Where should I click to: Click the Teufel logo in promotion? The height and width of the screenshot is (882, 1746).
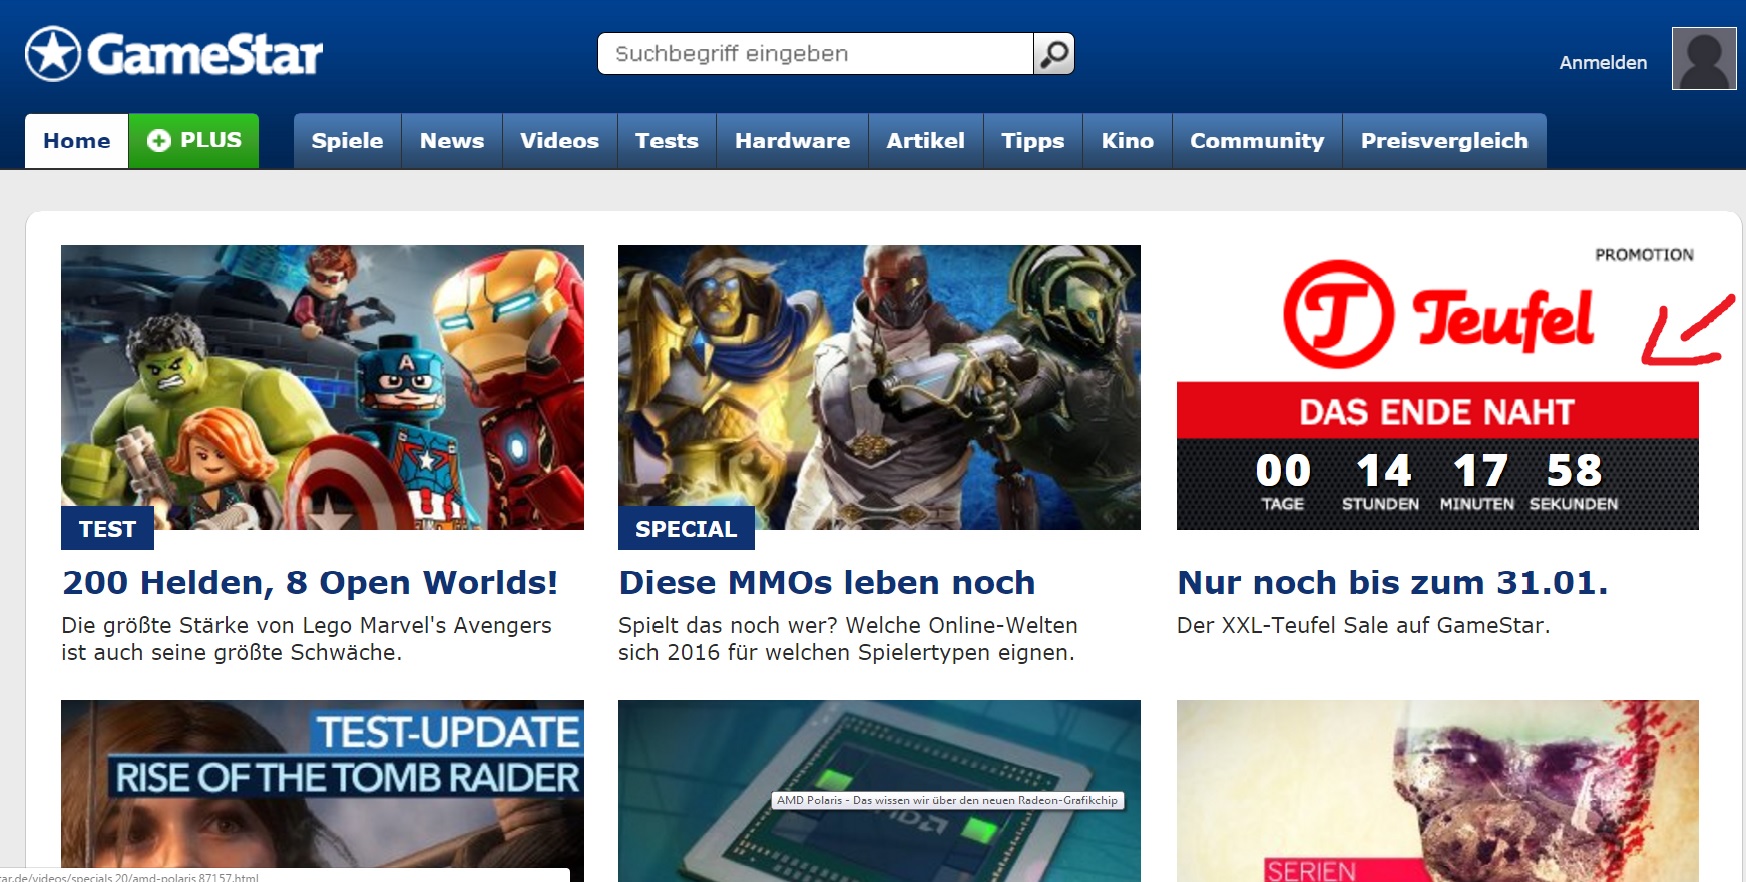pos(1438,315)
